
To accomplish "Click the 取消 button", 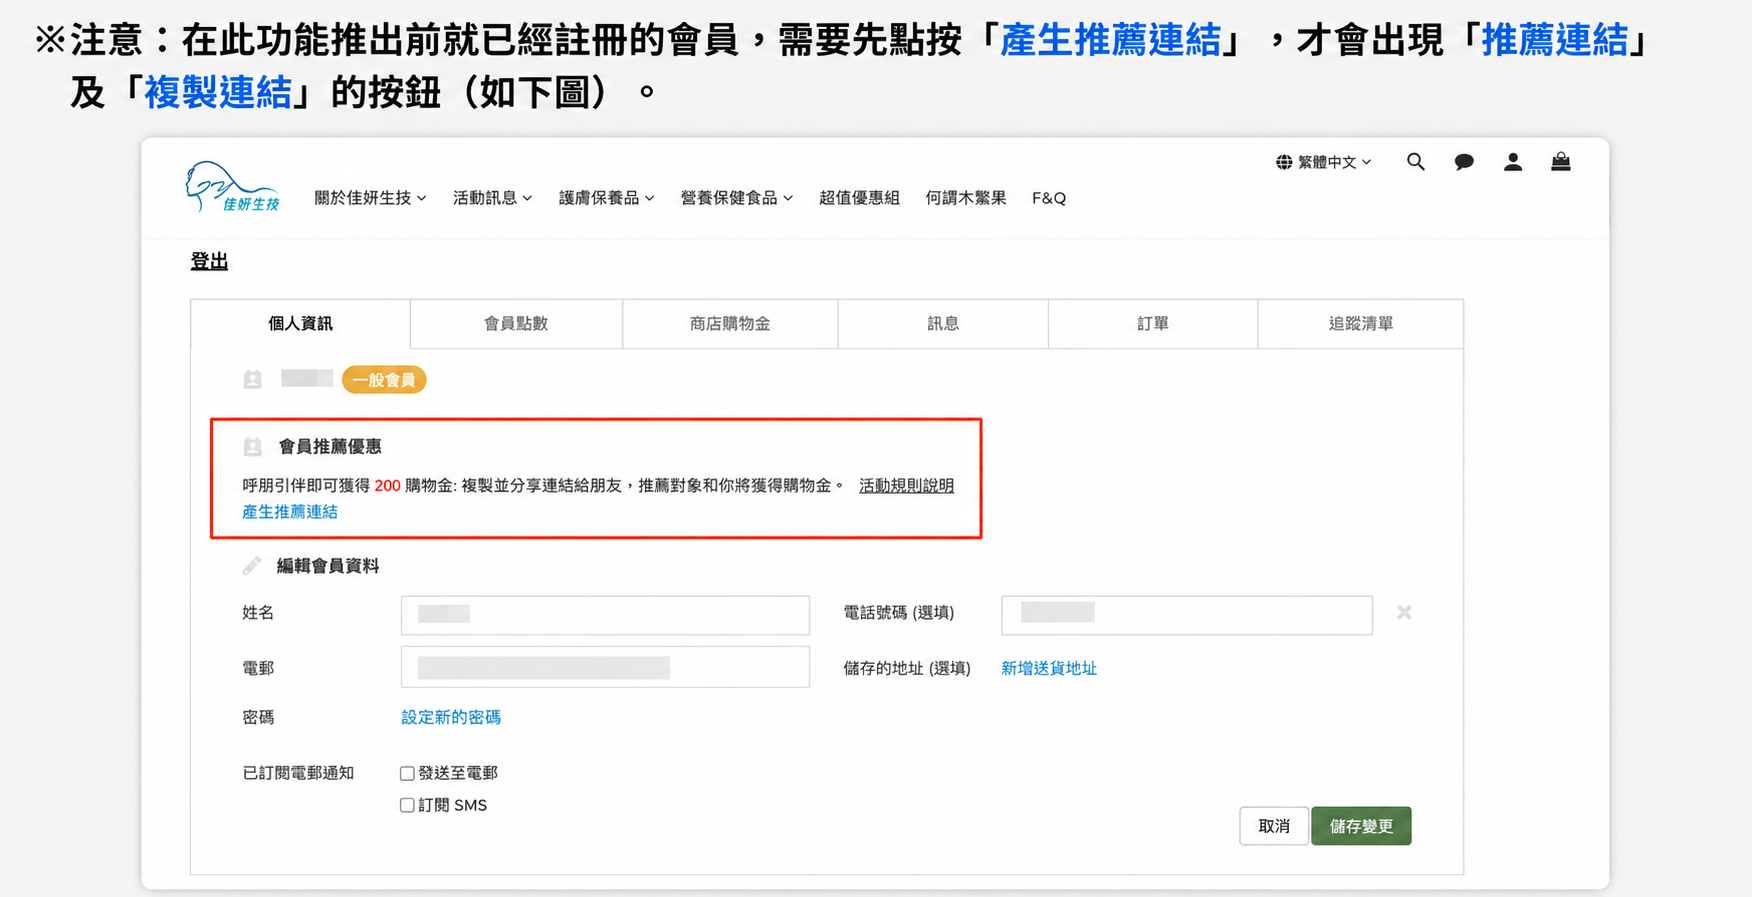I will pos(1274,826).
